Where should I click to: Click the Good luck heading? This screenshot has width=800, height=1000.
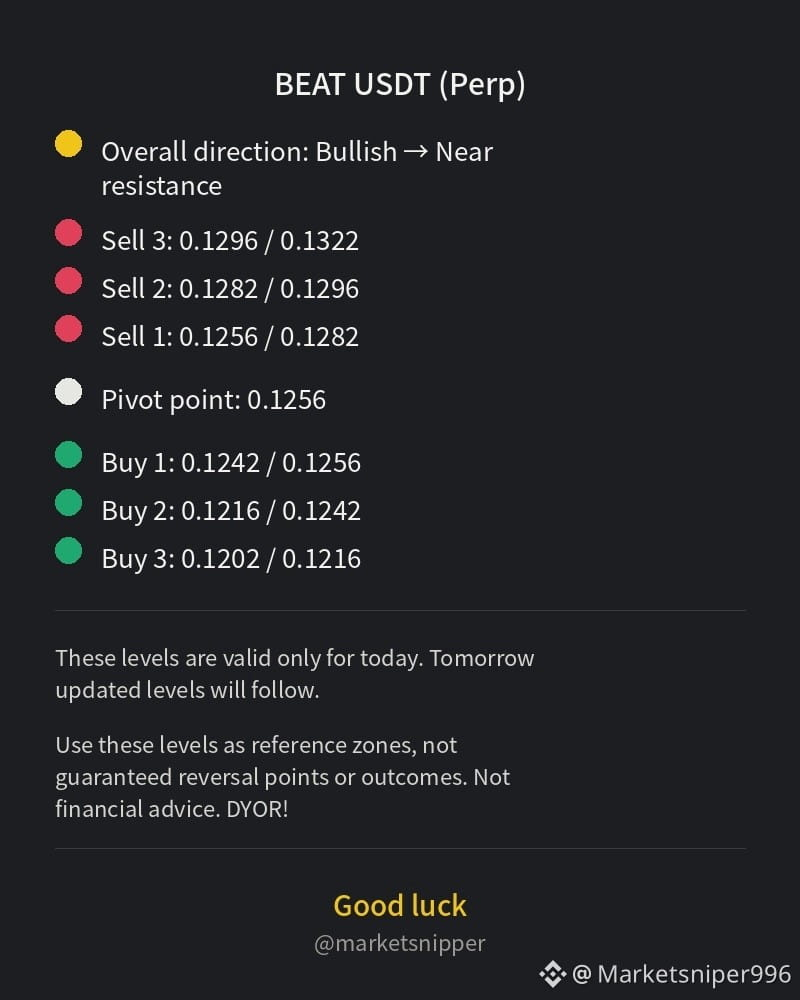point(400,906)
